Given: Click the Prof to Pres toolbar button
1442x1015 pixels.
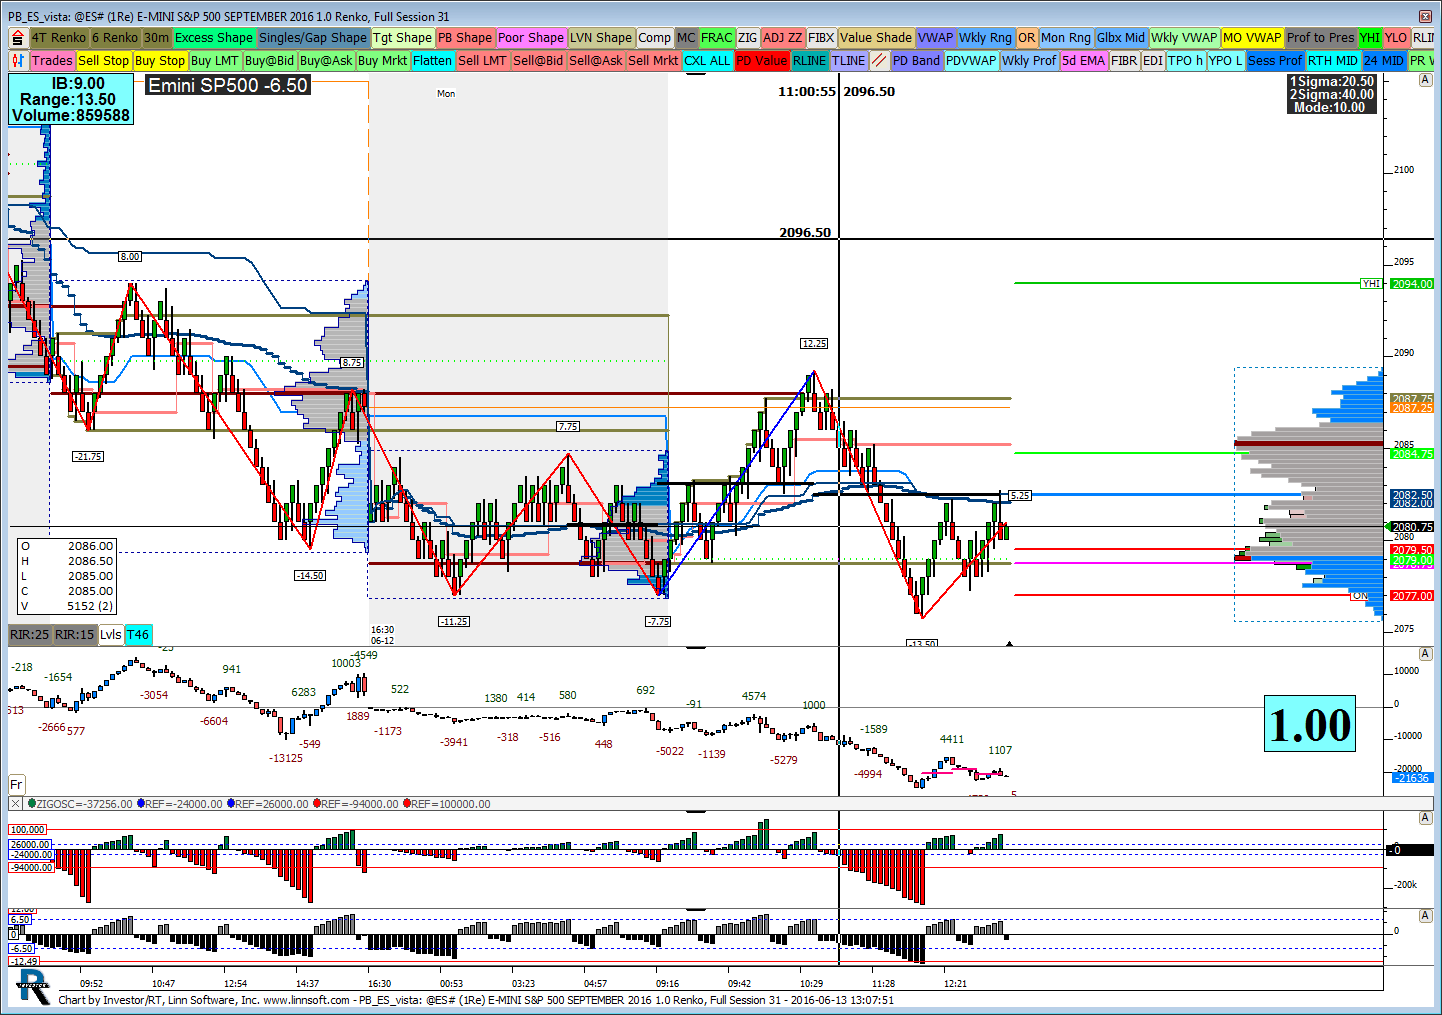Looking at the screenshot, I should click(x=1321, y=38).
